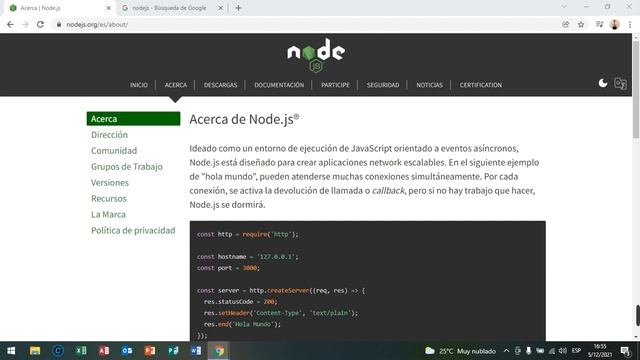
Task: Open SEGURIDAD in nav bar
Action: (x=383, y=85)
